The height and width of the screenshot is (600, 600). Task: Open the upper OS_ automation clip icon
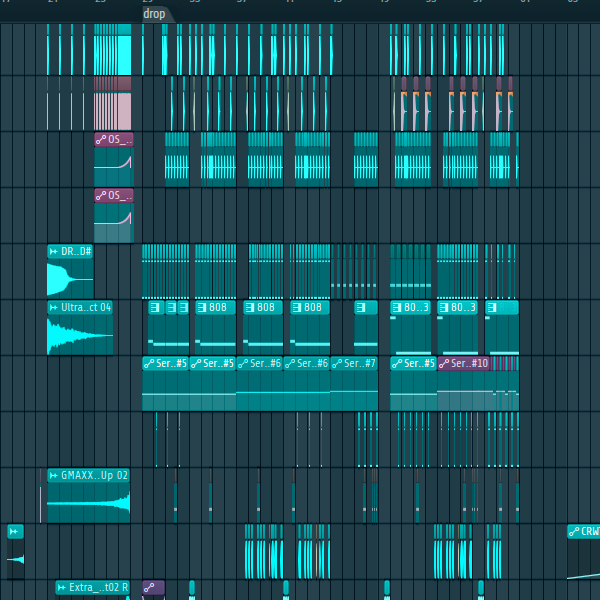[x=101, y=140]
